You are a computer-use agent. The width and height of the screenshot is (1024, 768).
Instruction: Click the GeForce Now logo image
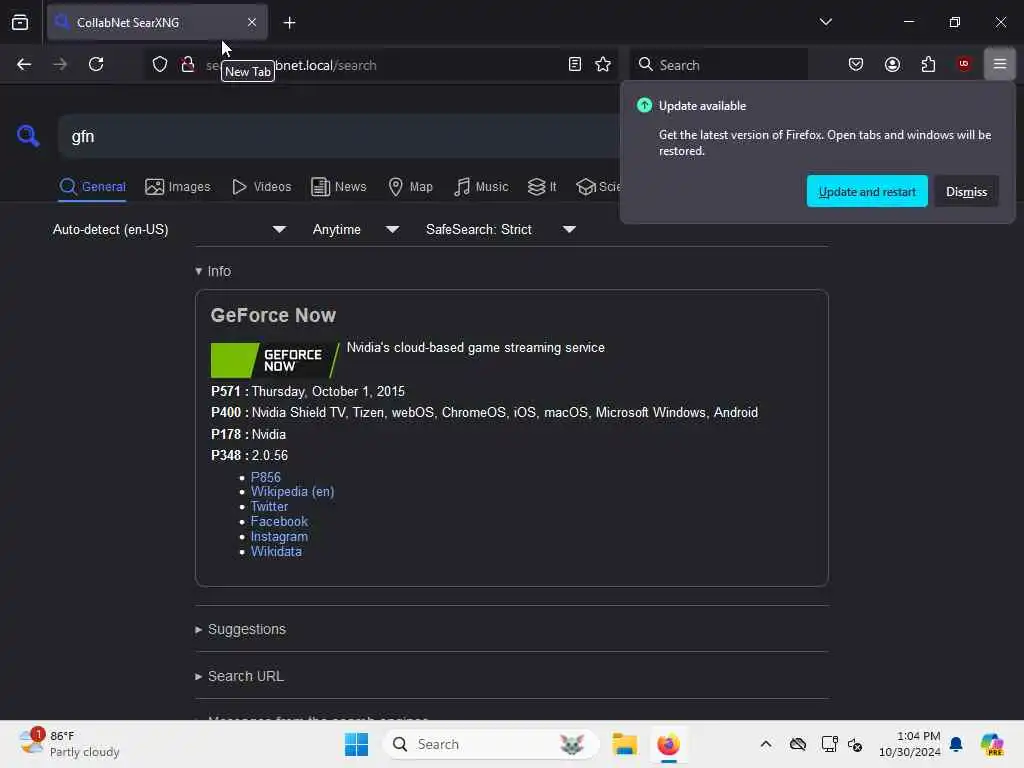pyautogui.click(x=275, y=360)
